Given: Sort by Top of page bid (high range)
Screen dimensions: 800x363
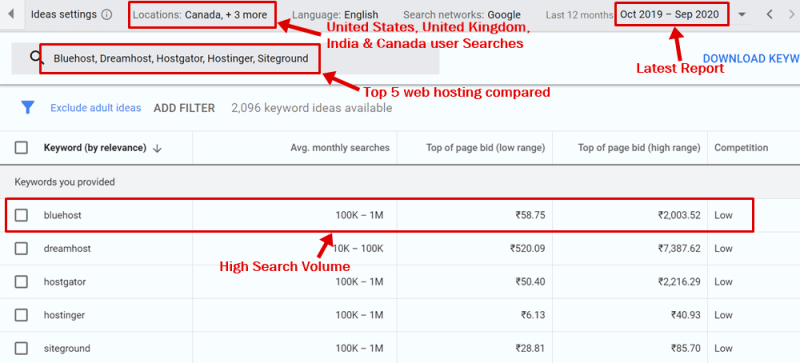Looking at the screenshot, I should point(639,148).
